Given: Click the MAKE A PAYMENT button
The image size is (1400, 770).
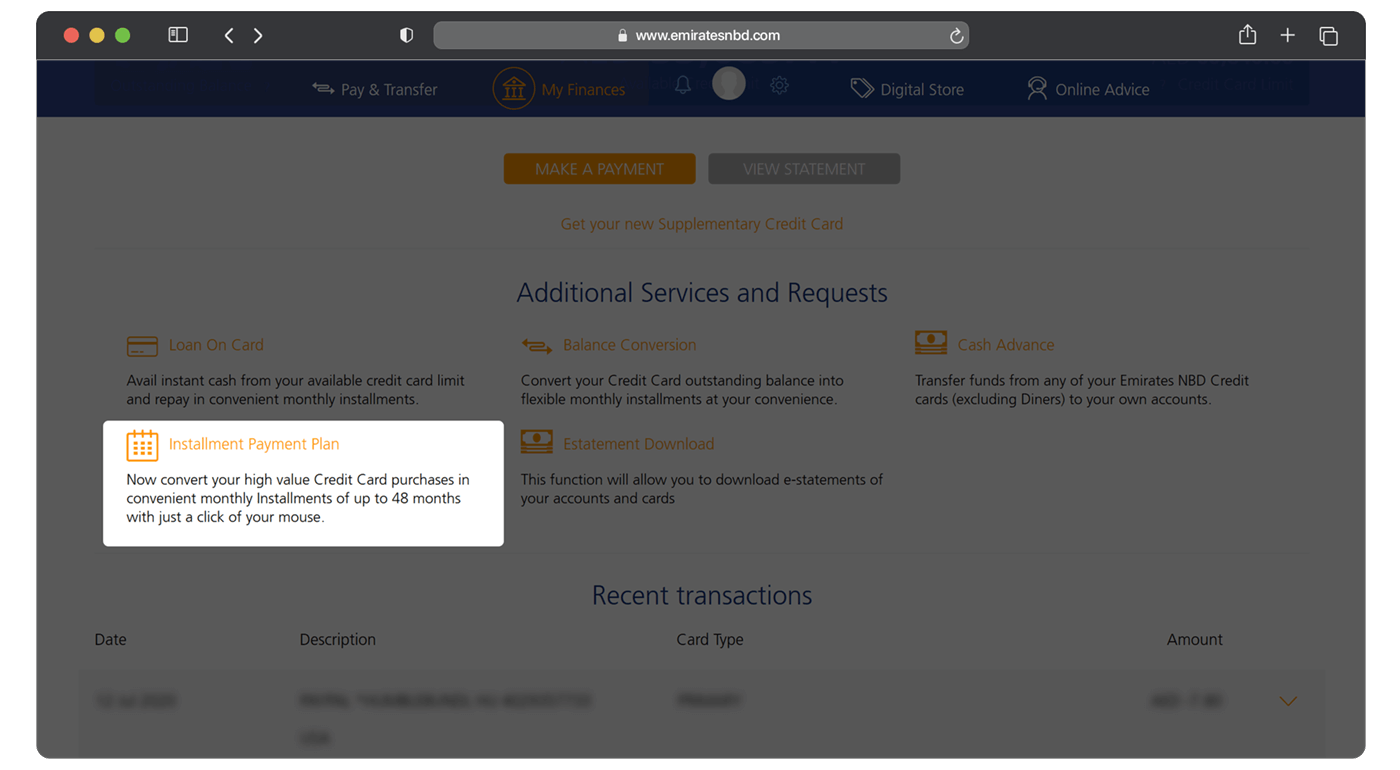Looking at the screenshot, I should coord(600,169).
